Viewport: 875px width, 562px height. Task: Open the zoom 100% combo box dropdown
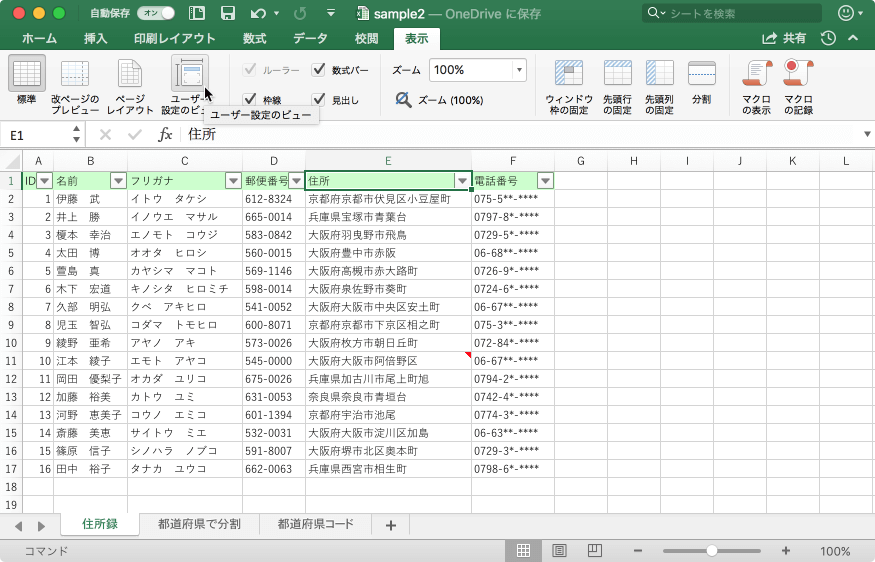pos(520,70)
